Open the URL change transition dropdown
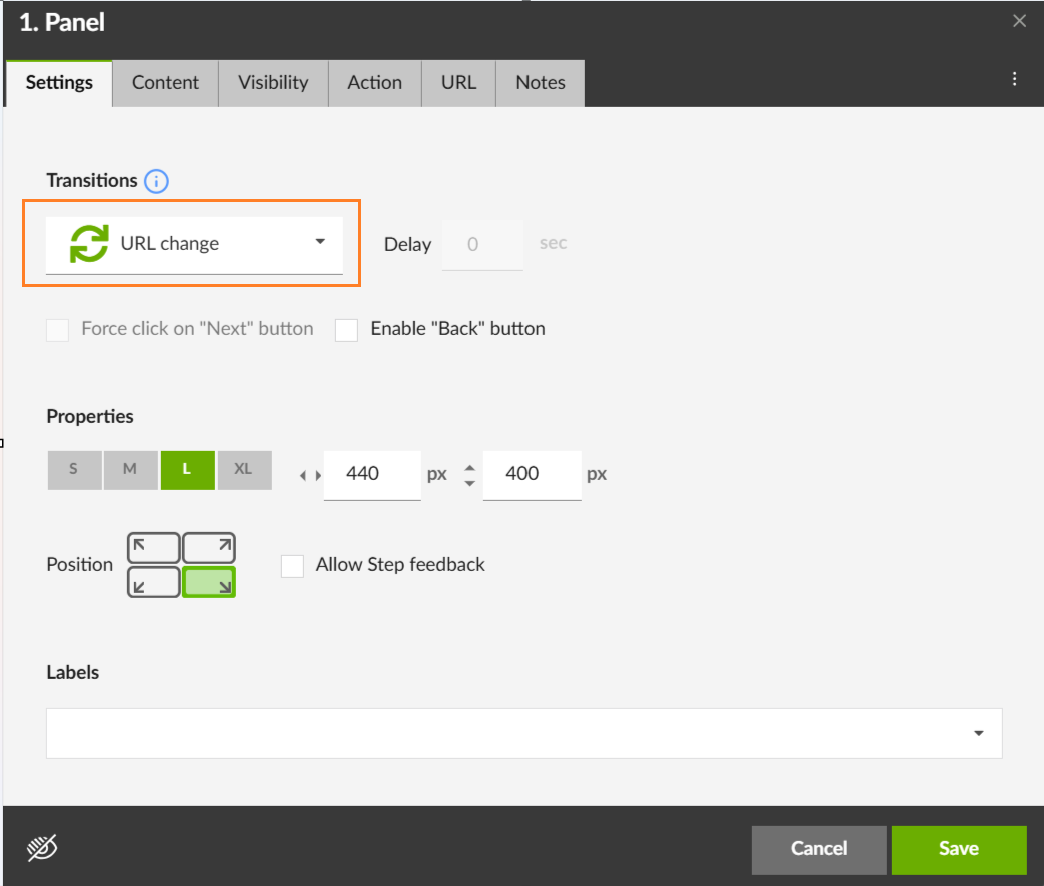Image resolution: width=1044 pixels, height=886 pixels. [x=194, y=244]
